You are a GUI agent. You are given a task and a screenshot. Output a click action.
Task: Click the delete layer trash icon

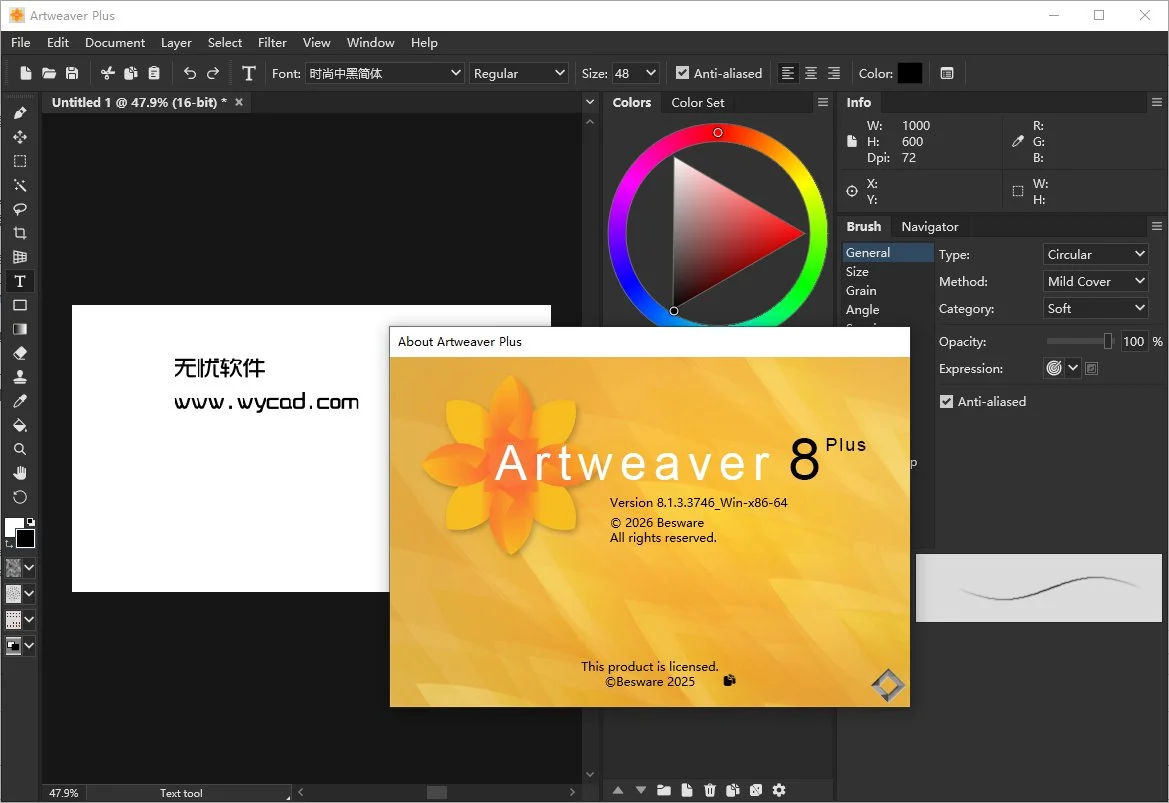[x=710, y=790]
